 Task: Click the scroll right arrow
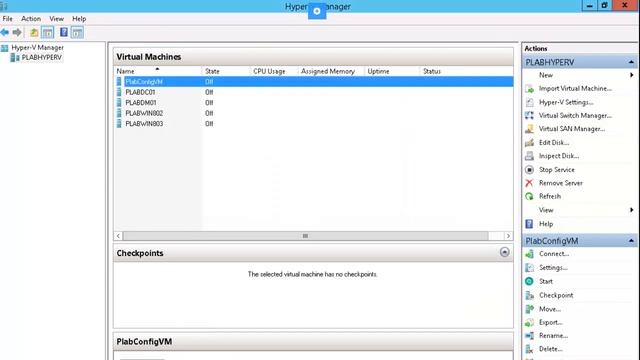tap(508, 236)
